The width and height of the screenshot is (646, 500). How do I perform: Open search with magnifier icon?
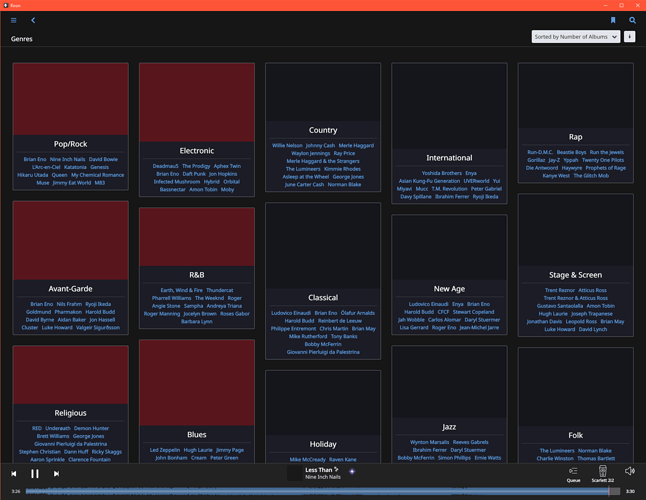(632, 20)
